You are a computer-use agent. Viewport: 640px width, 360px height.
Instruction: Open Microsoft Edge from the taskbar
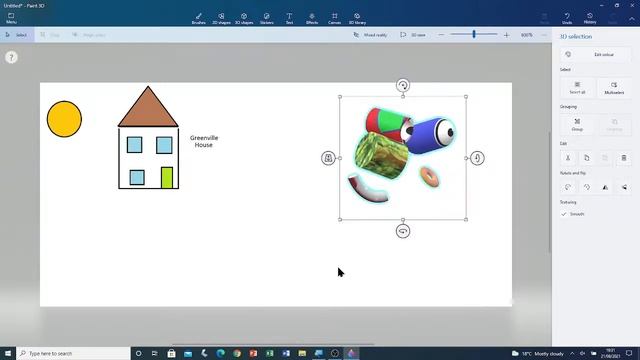coord(220,353)
